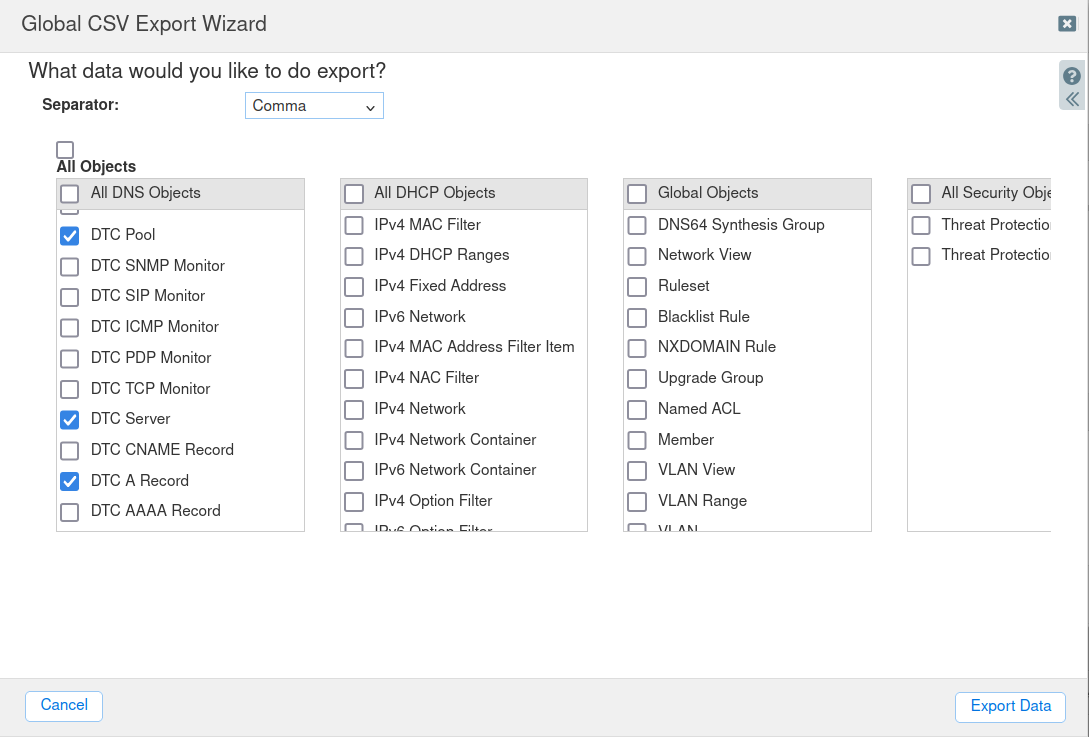This screenshot has width=1089, height=737.
Task: Click the Export Data button
Action: pyautogui.click(x=1010, y=707)
